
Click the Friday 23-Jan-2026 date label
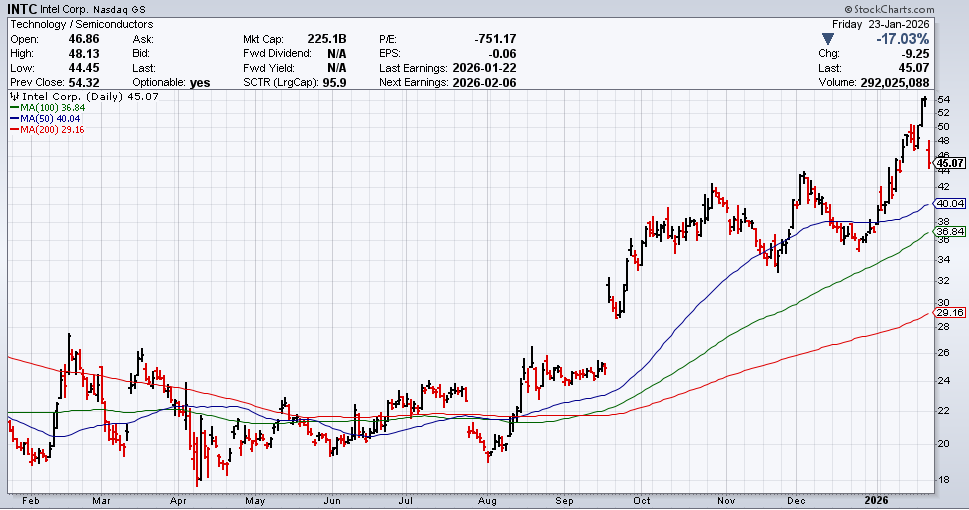(897, 23)
